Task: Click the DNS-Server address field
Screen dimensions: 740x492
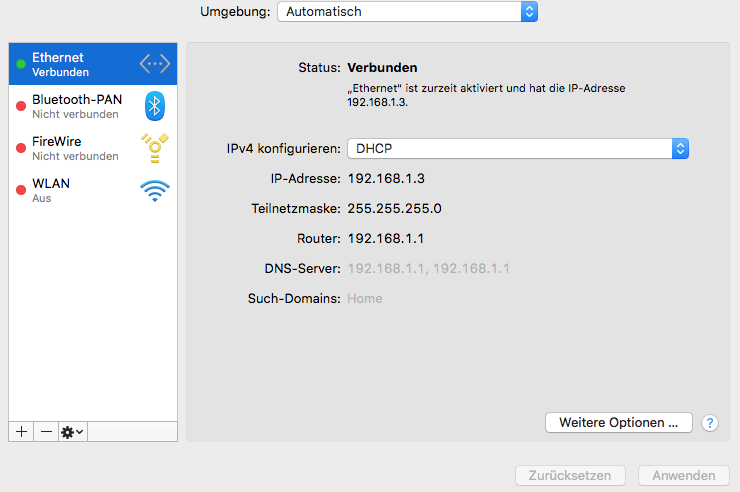Action: [428, 268]
